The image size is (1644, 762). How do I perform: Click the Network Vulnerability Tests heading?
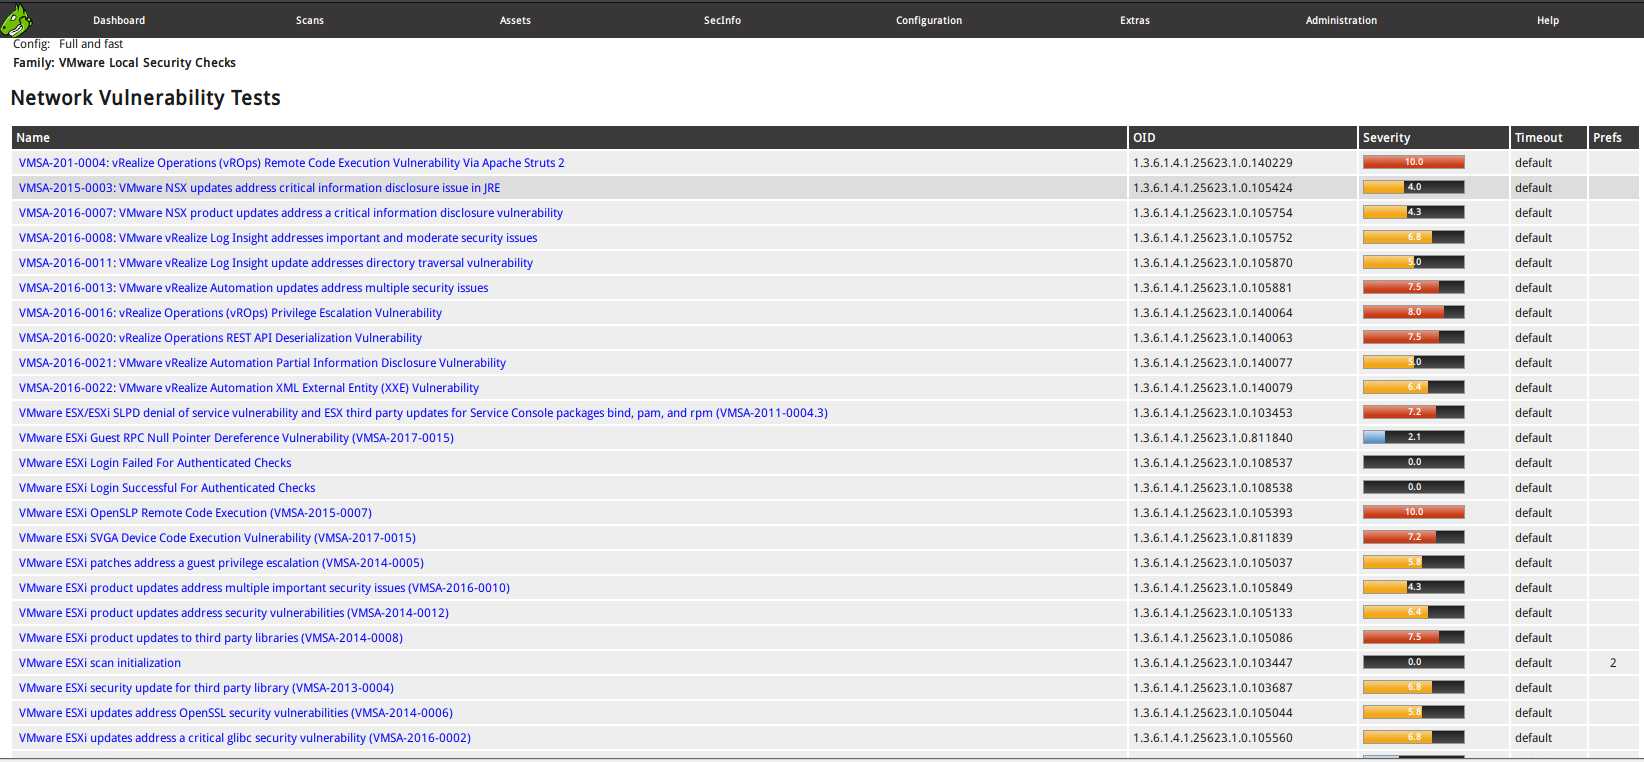[145, 98]
